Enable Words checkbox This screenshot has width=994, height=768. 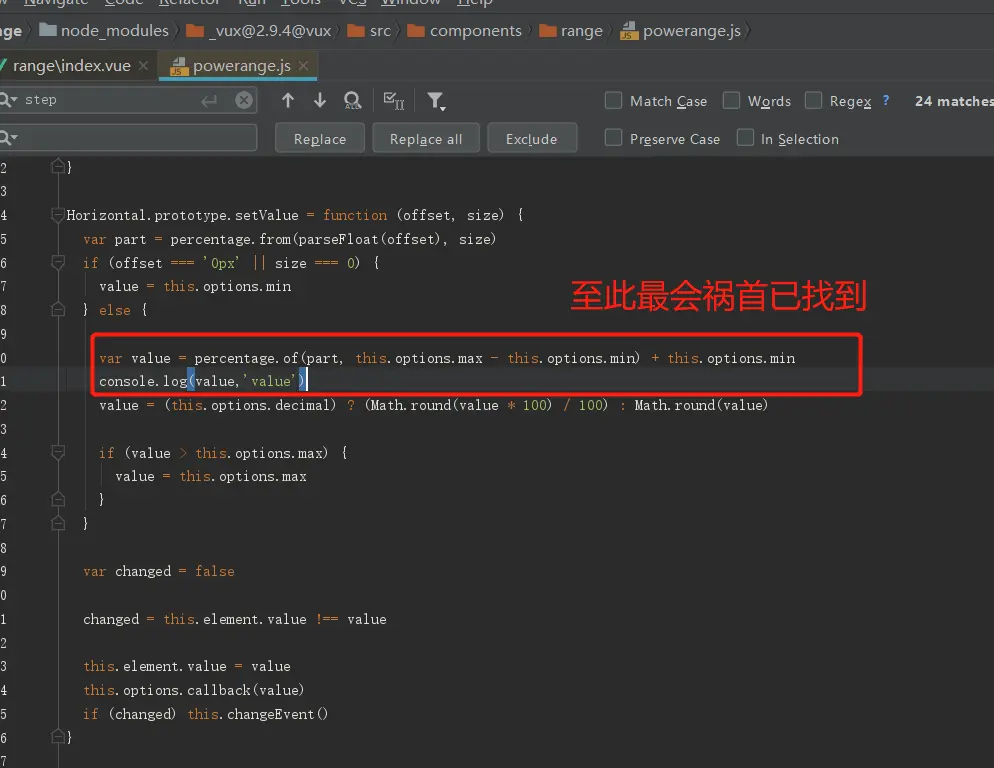tap(731, 100)
